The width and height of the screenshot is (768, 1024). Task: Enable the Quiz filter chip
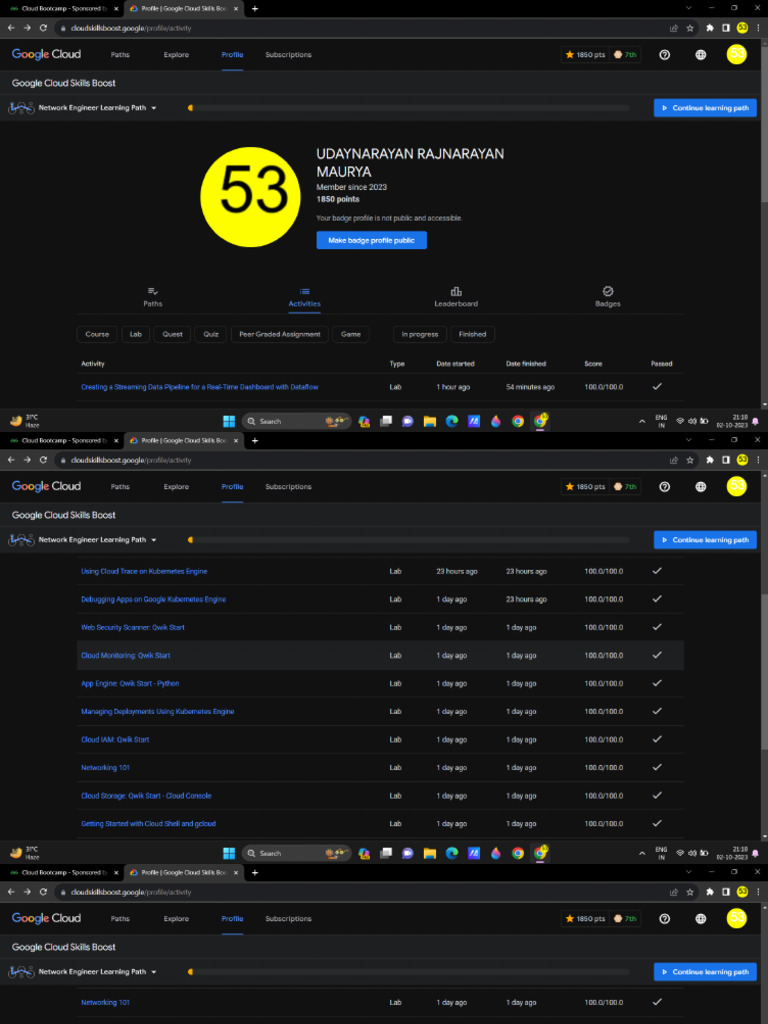point(211,334)
